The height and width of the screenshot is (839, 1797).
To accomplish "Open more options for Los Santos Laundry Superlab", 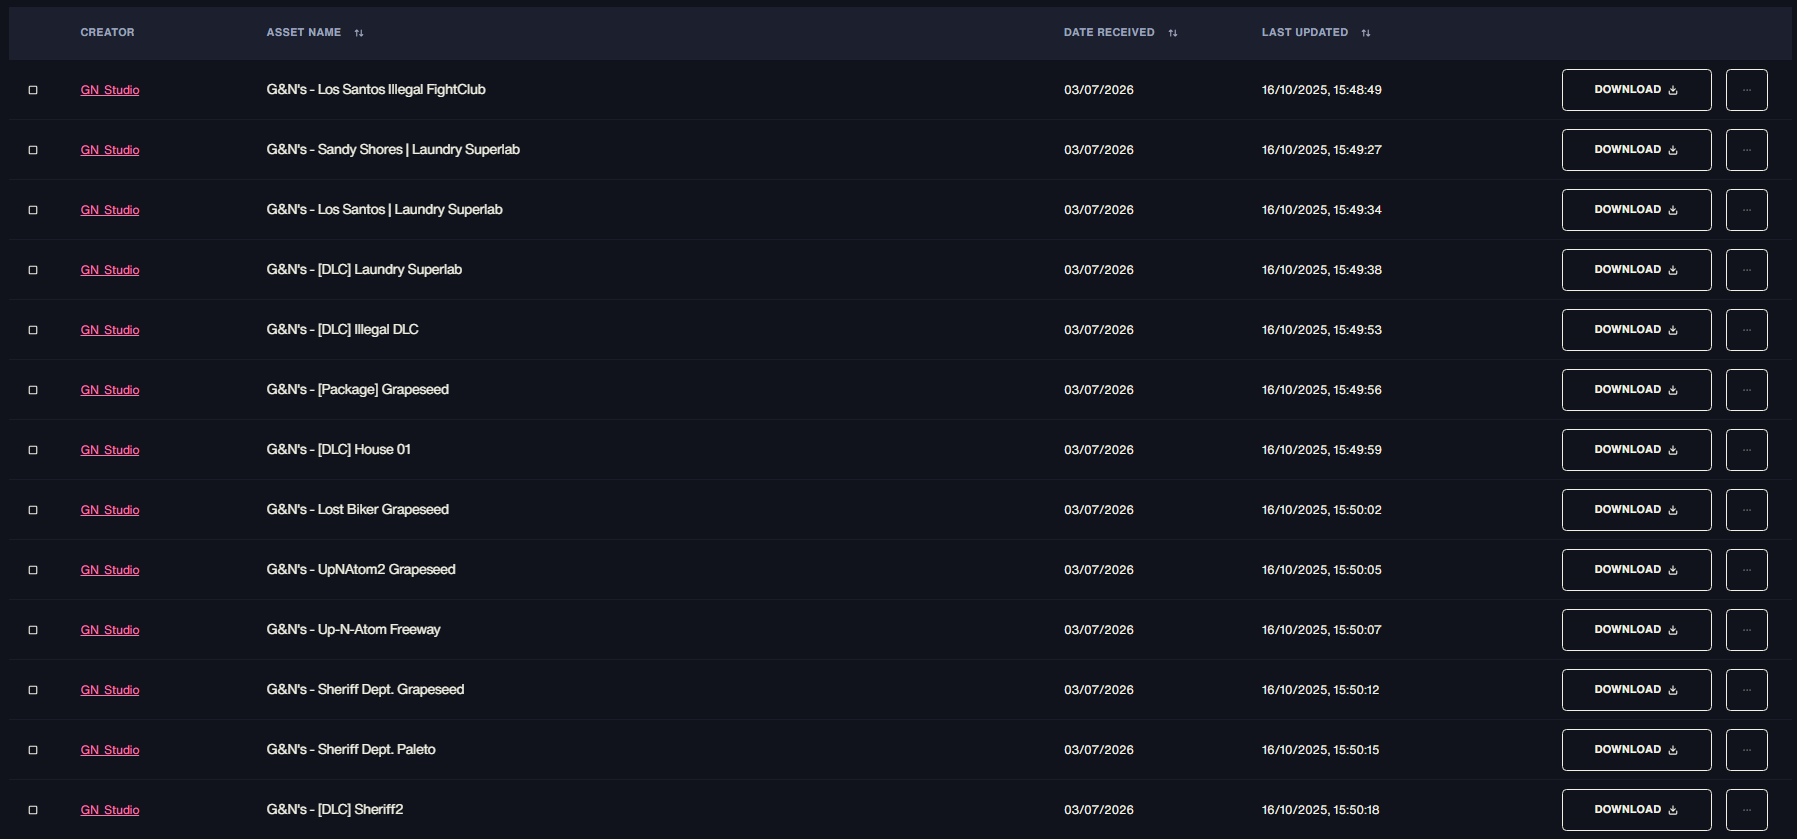I will pyautogui.click(x=1747, y=210).
